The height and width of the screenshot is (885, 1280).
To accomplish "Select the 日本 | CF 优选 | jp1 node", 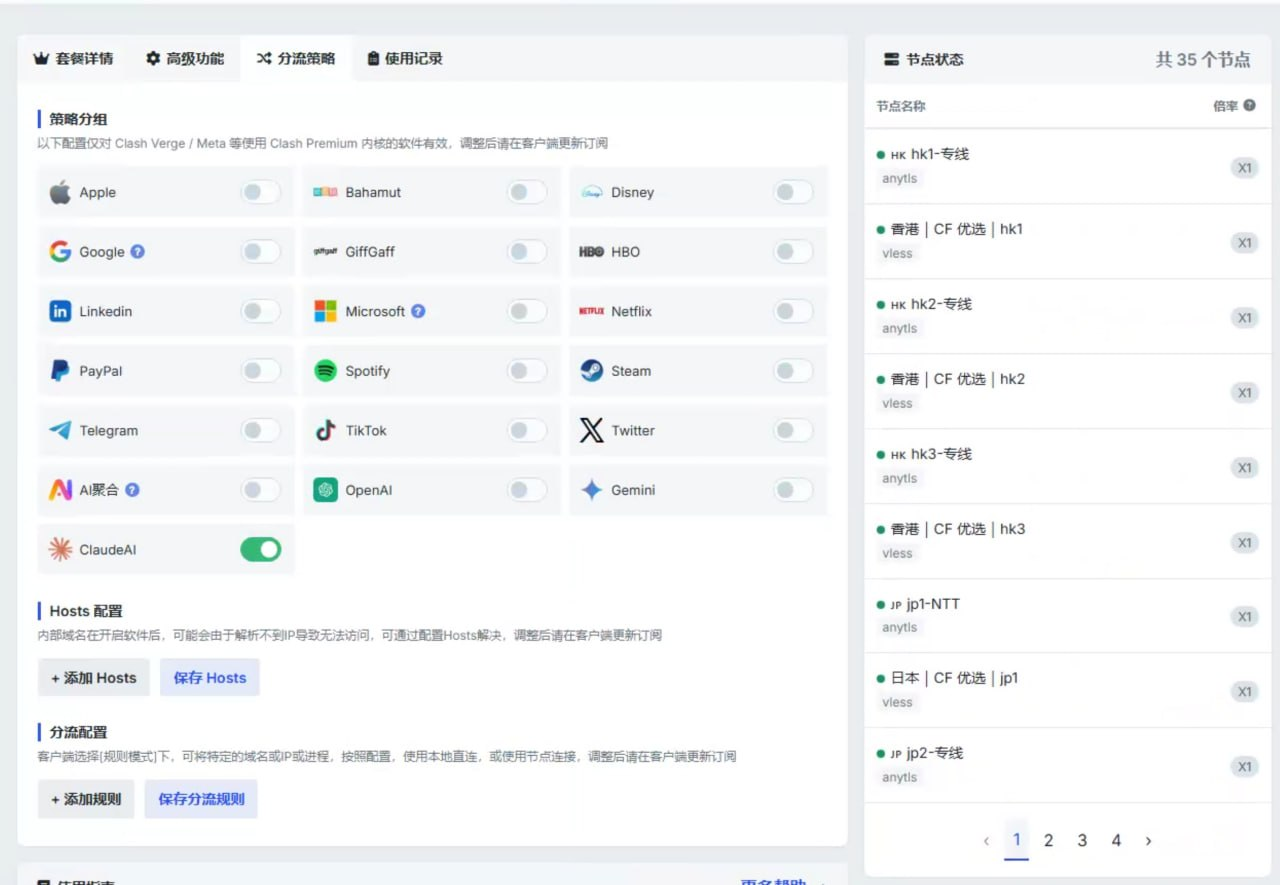I will point(1067,690).
